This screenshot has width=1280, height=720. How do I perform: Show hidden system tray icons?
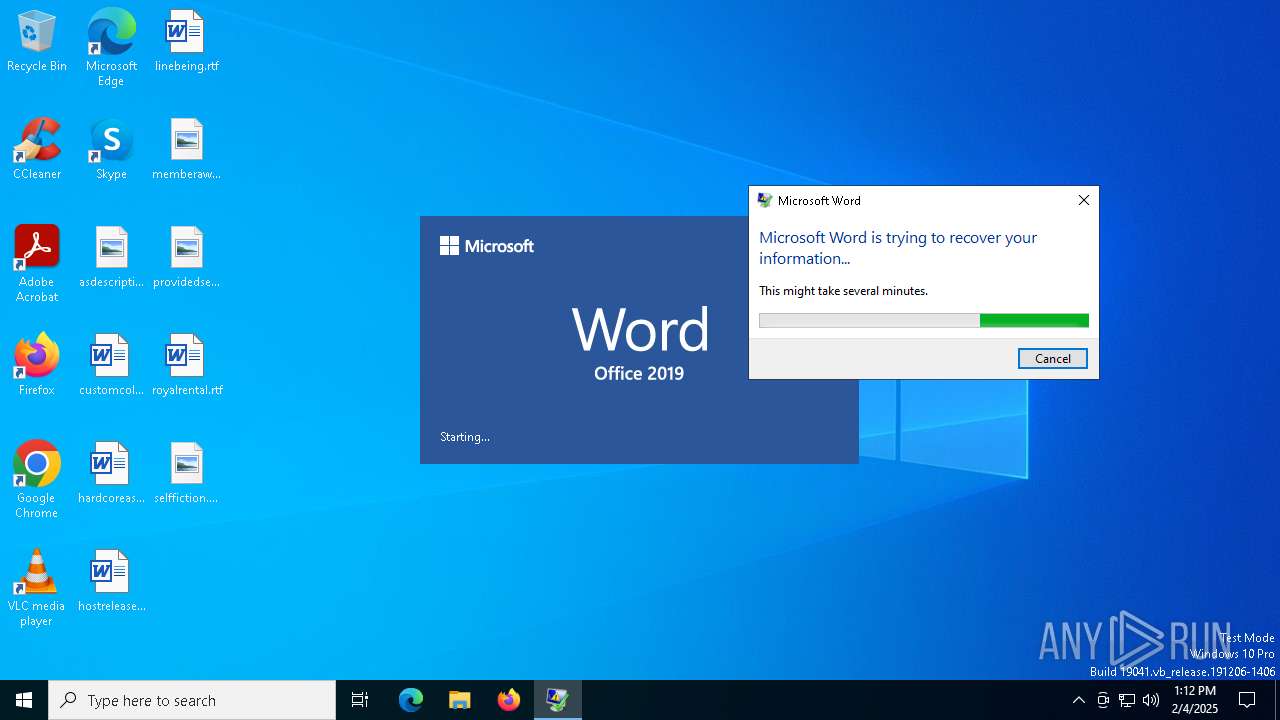[x=1078, y=700]
